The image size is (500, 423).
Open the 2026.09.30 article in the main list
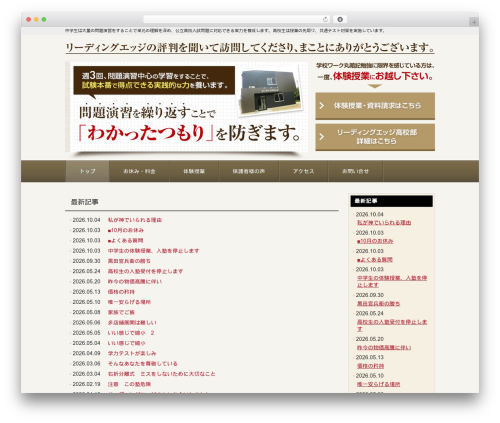tap(129, 261)
